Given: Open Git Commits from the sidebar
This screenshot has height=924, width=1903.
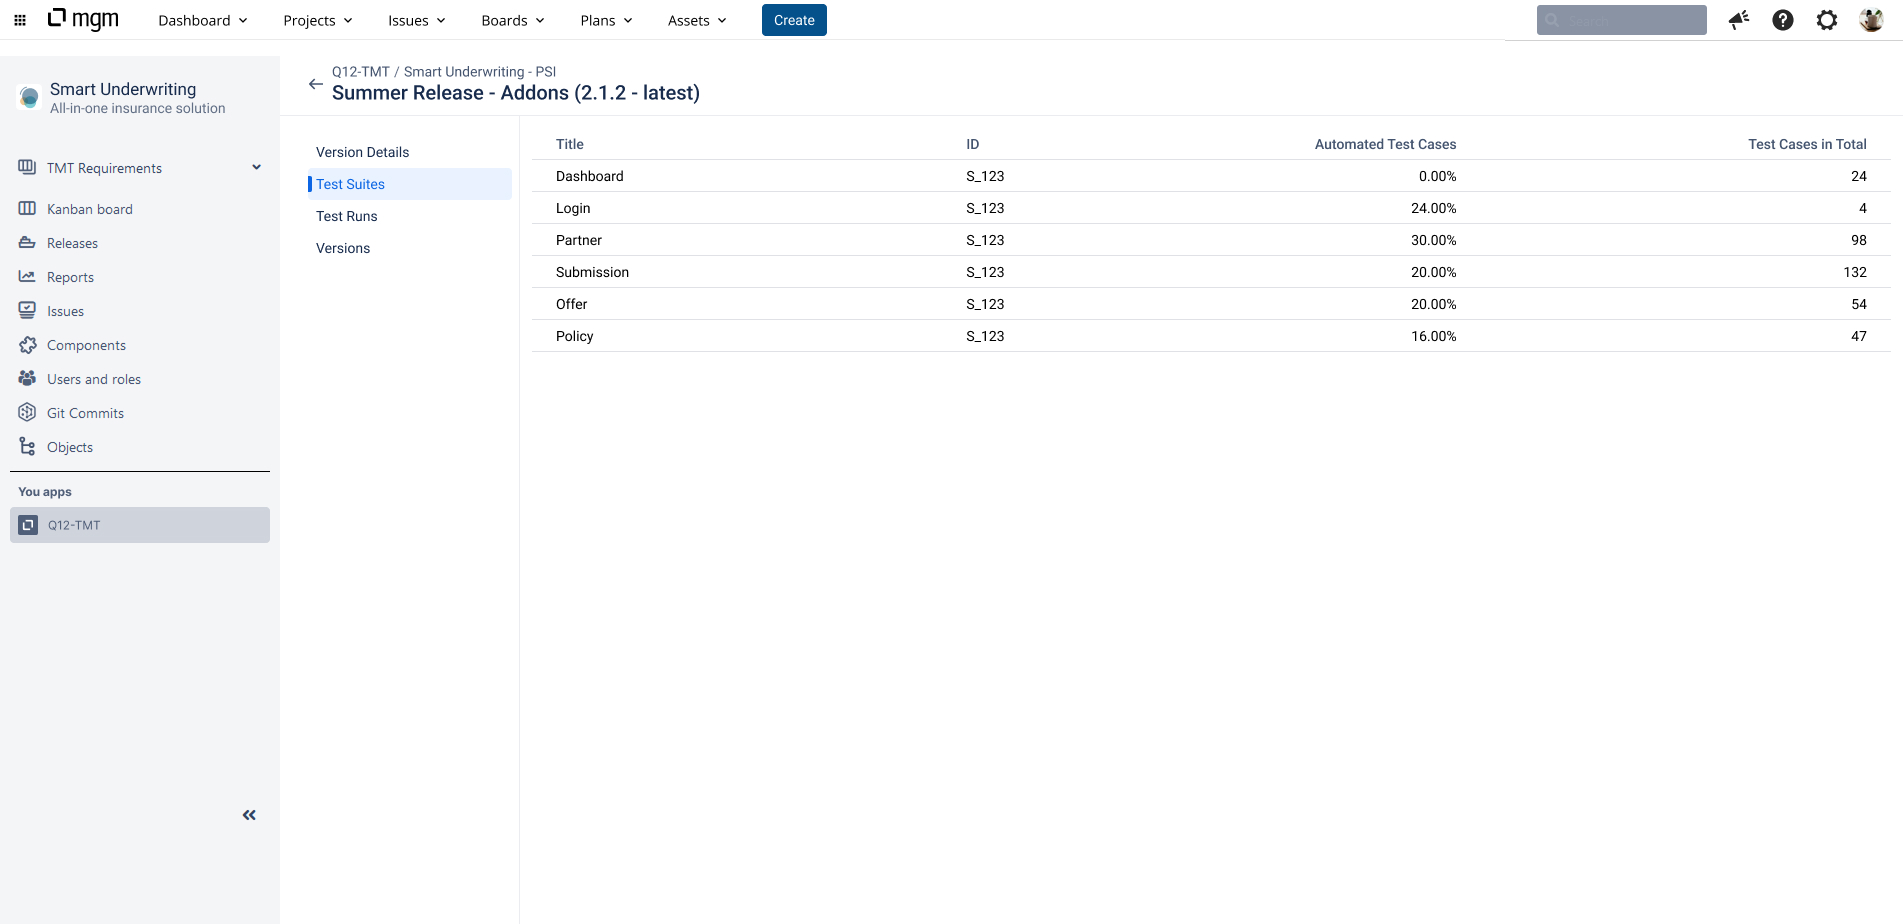Looking at the screenshot, I should point(85,412).
